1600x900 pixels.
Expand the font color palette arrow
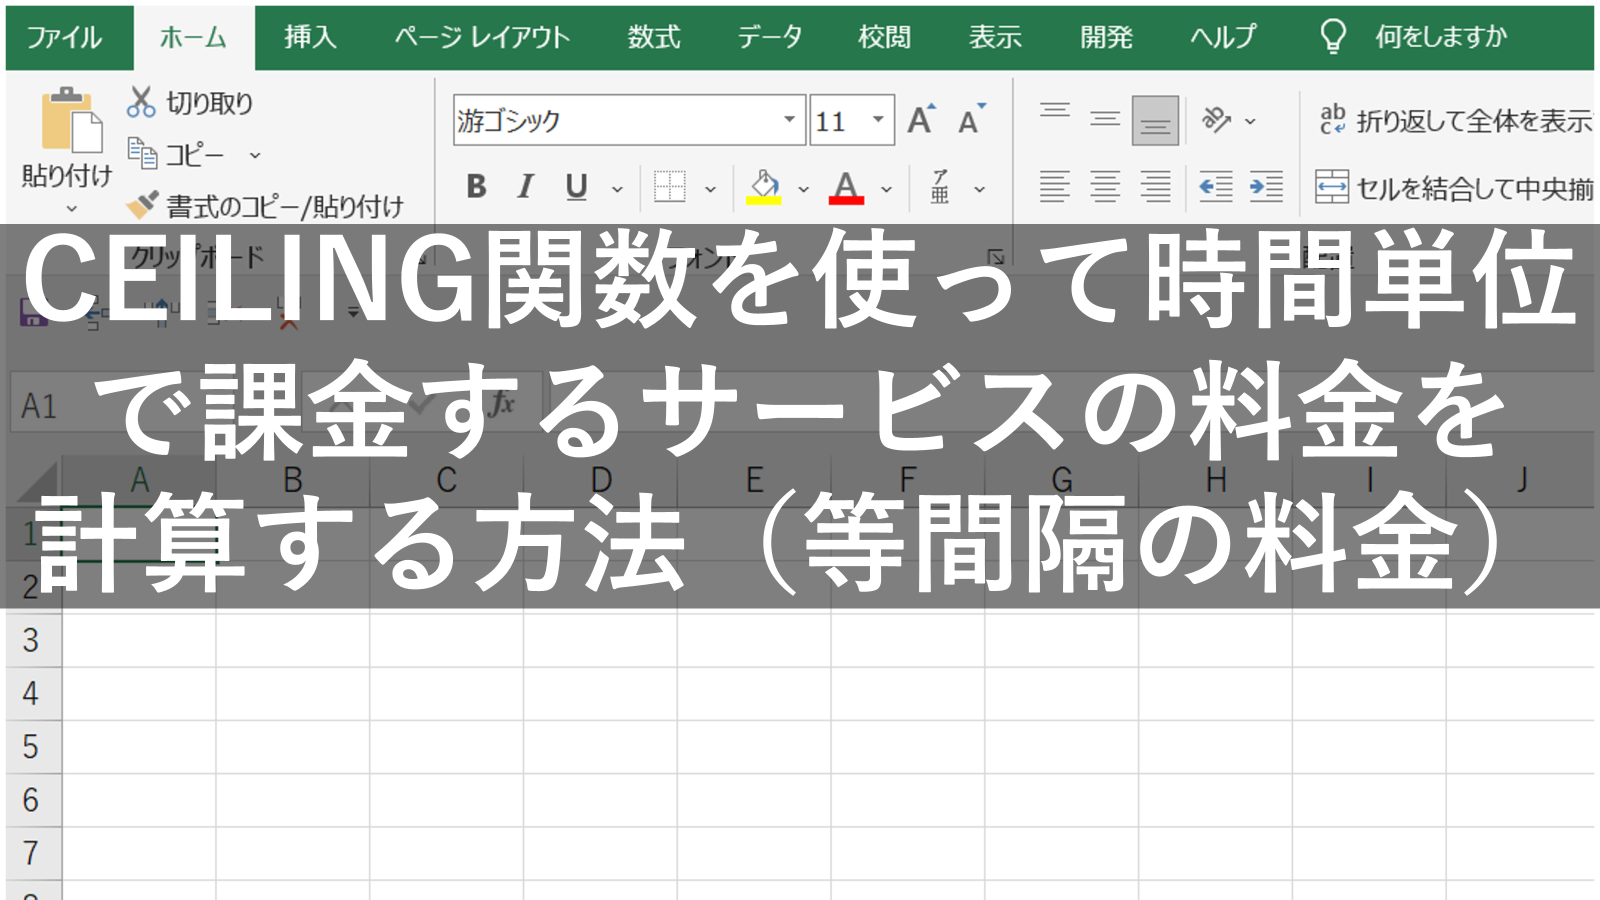(886, 188)
